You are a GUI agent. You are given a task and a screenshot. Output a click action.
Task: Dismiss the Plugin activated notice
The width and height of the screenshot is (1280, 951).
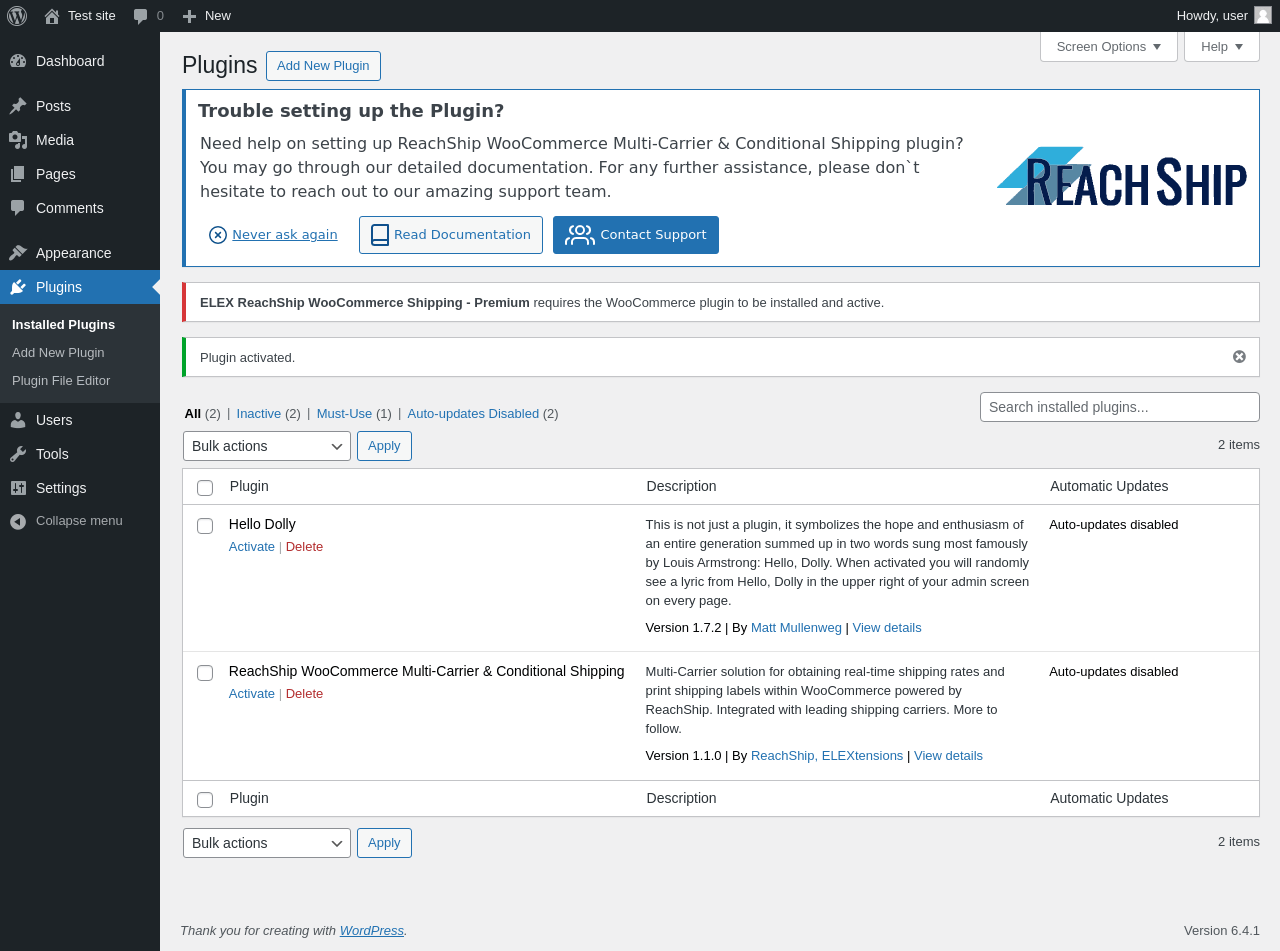click(1239, 357)
